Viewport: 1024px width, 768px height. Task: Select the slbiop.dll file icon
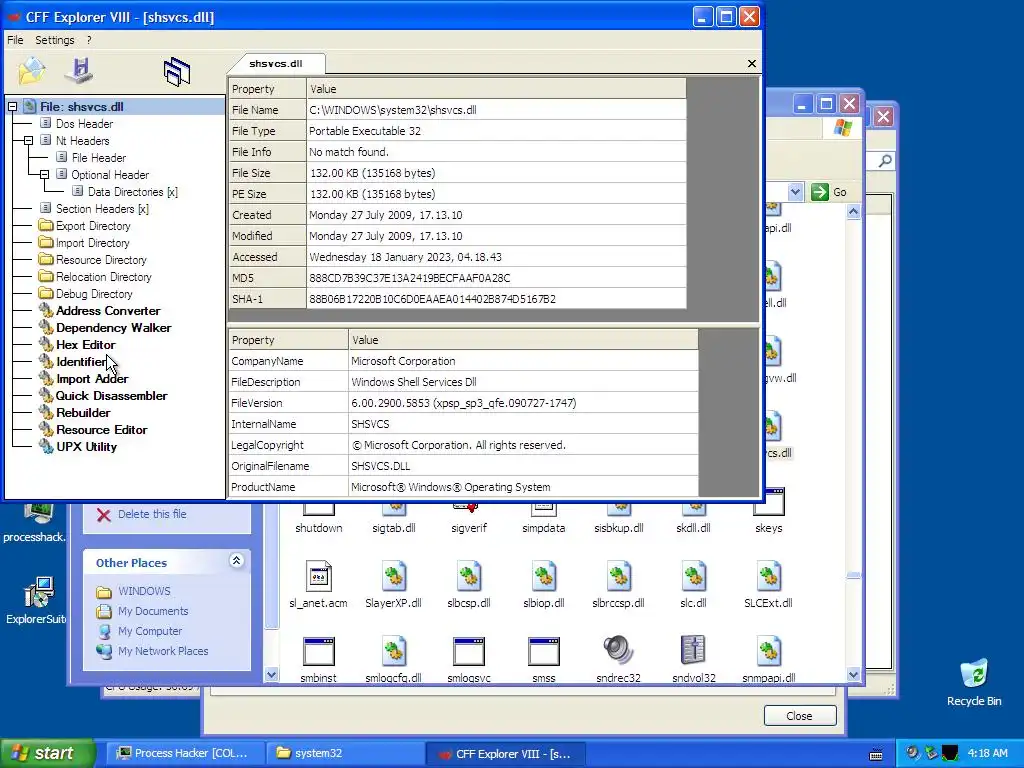(x=544, y=577)
